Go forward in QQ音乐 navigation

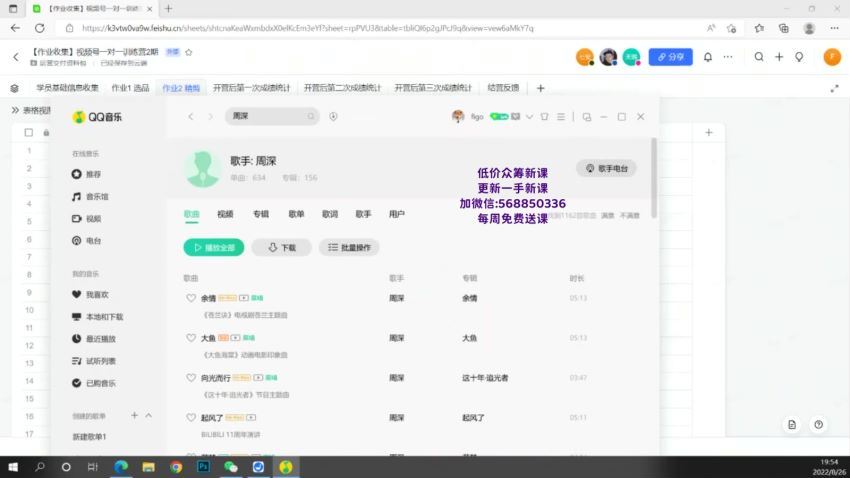click(210, 117)
